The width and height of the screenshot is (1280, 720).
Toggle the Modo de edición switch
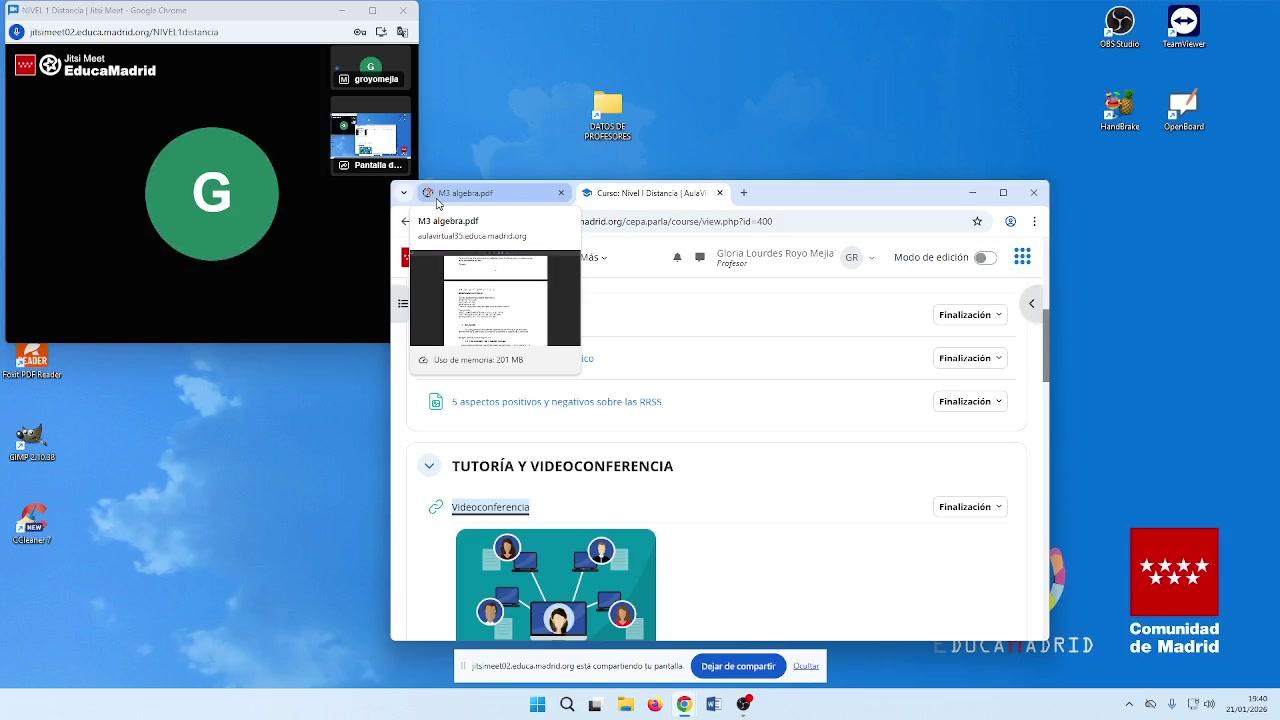(985, 258)
